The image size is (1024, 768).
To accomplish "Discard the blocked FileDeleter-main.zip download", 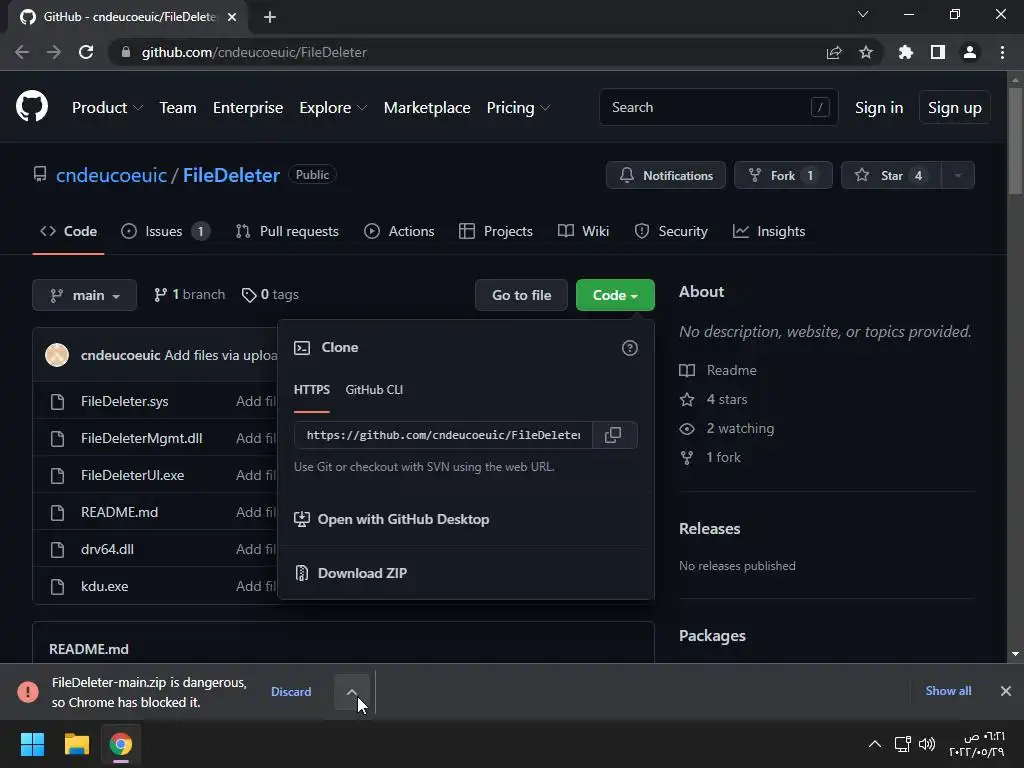I will [291, 692].
